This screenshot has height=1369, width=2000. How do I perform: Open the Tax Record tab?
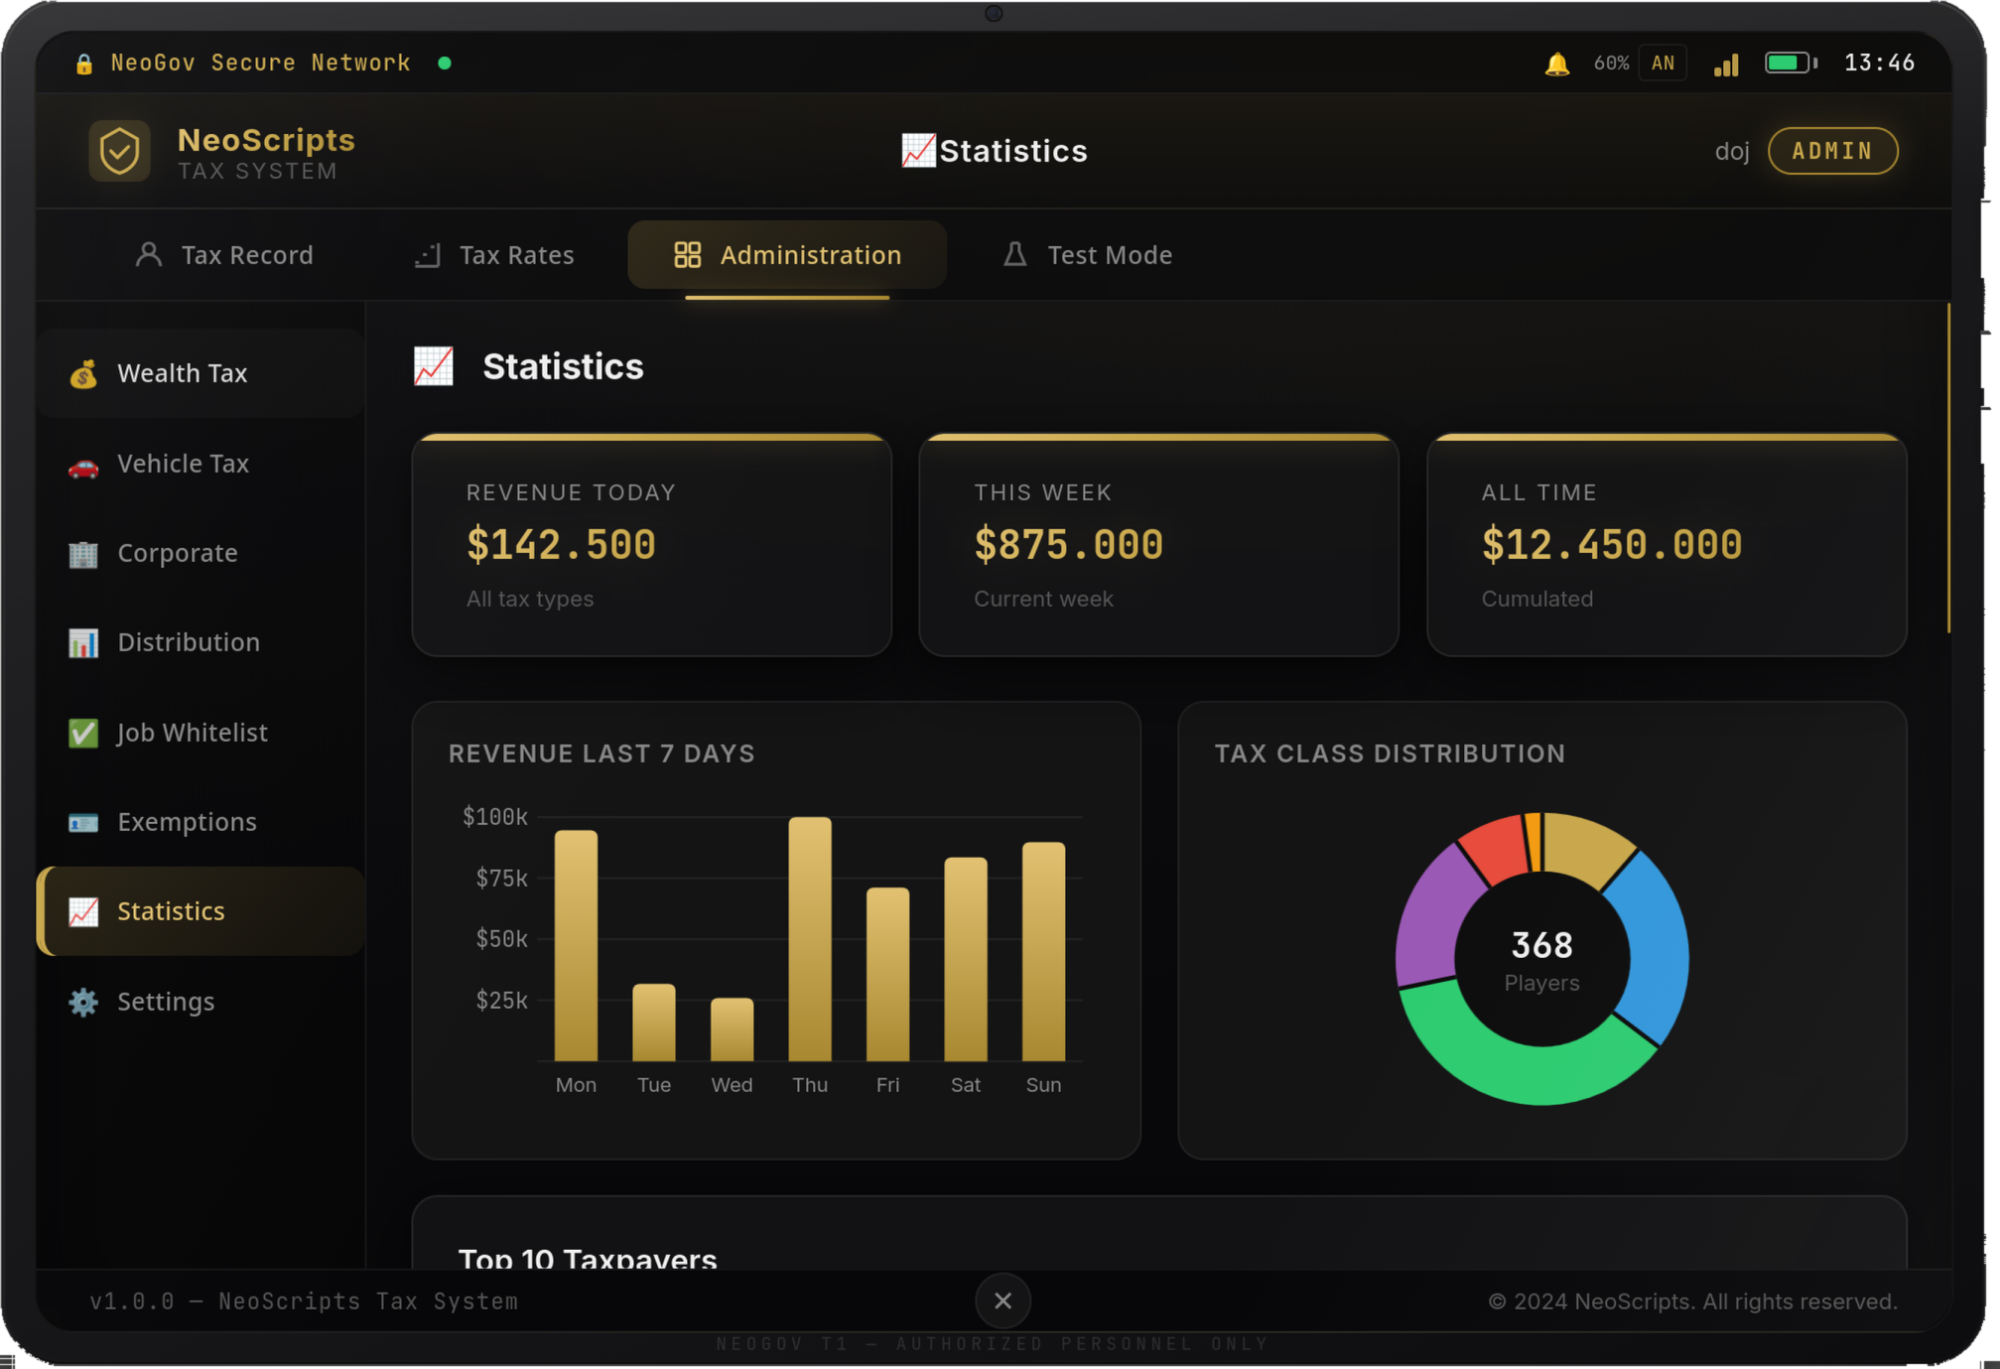tap(225, 255)
